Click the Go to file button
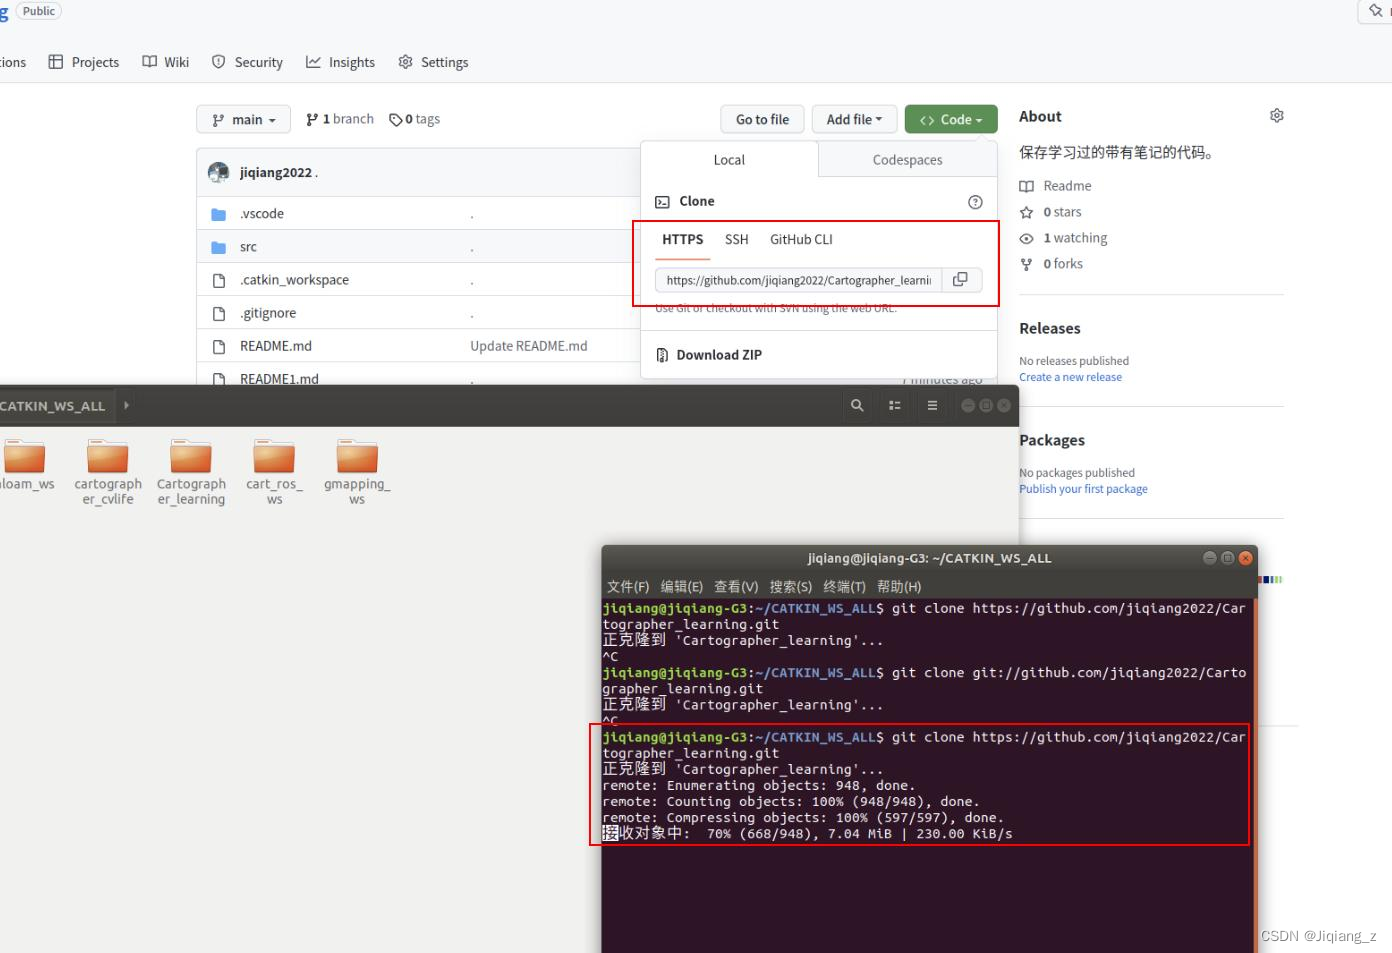The image size is (1392, 953). click(762, 119)
